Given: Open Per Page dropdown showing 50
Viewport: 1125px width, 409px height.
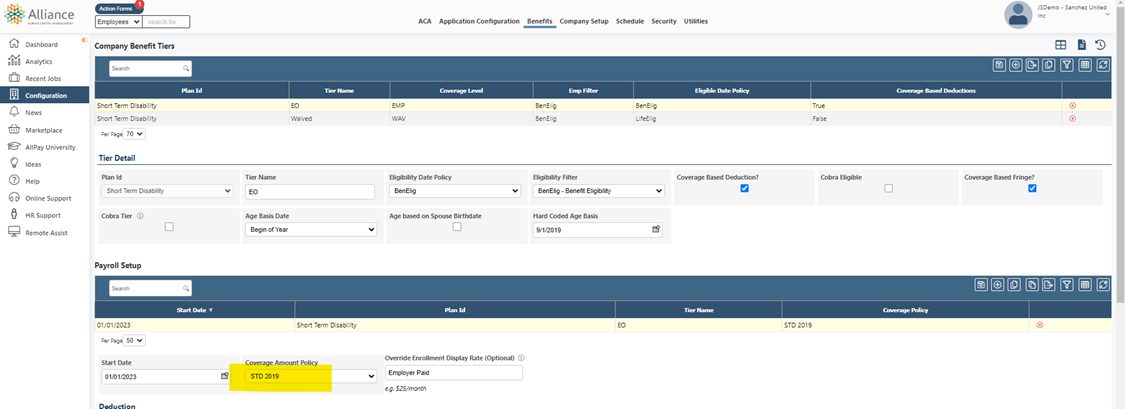Looking at the screenshot, I should click(x=134, y=340).
